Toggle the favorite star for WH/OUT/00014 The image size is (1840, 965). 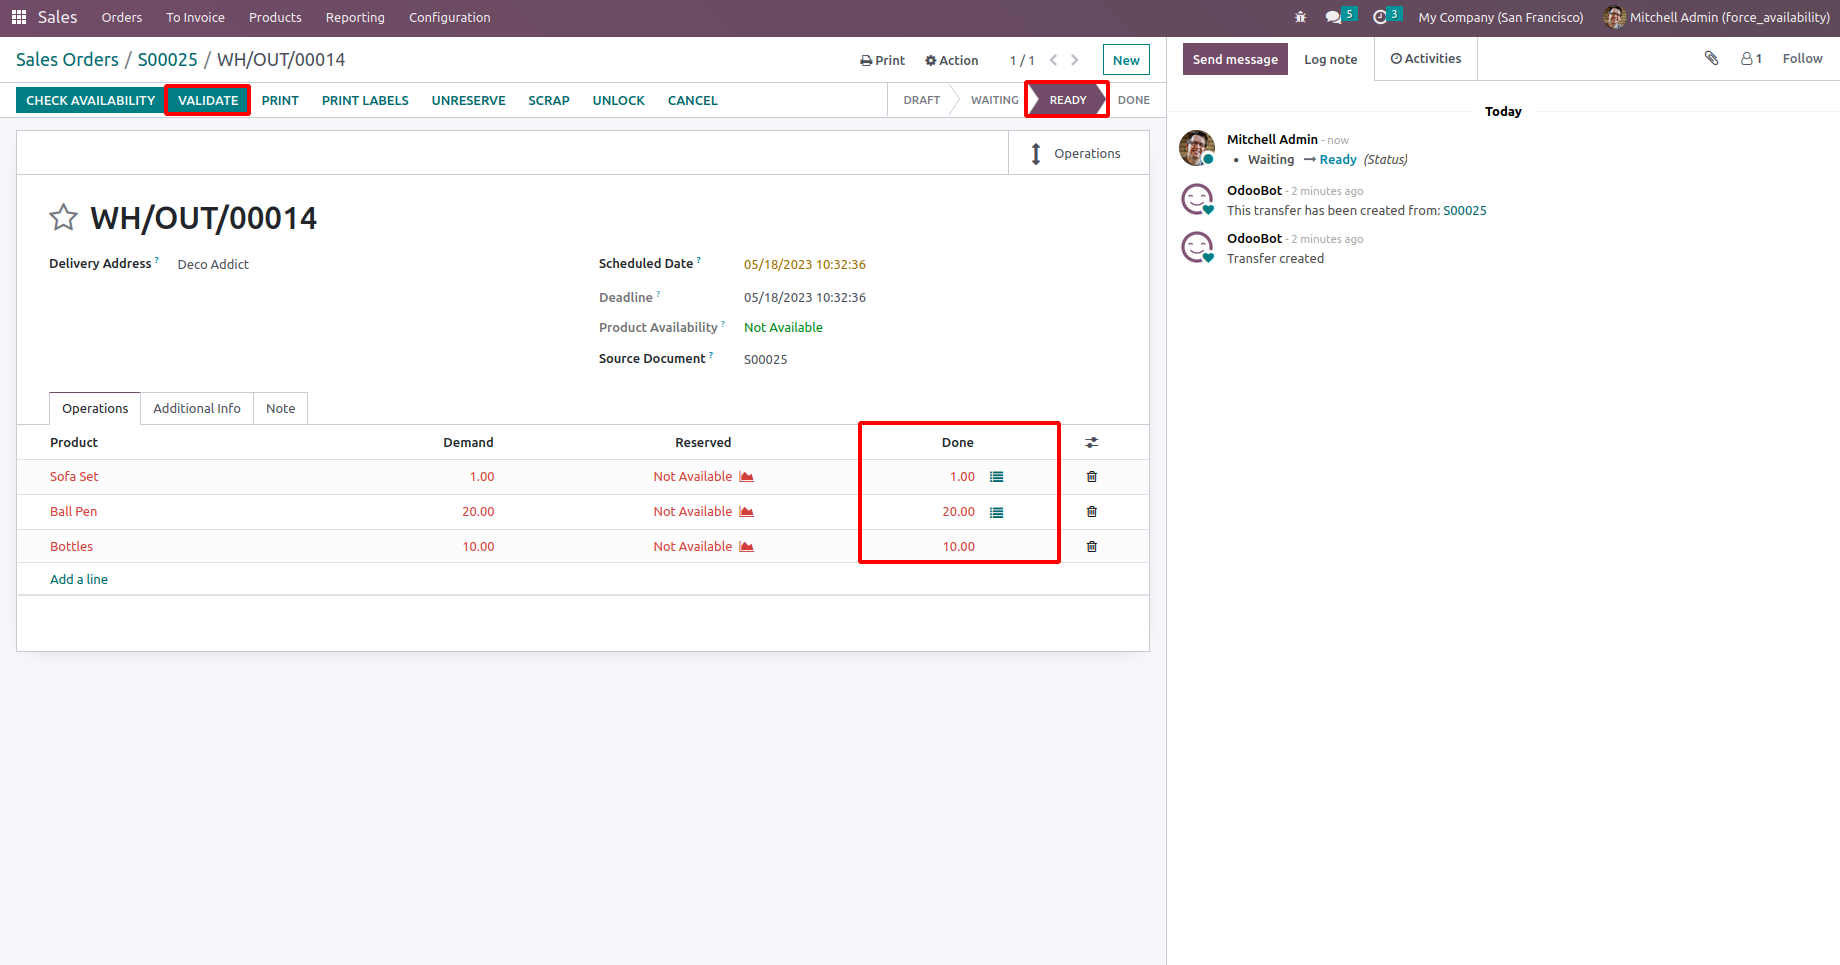64,217
